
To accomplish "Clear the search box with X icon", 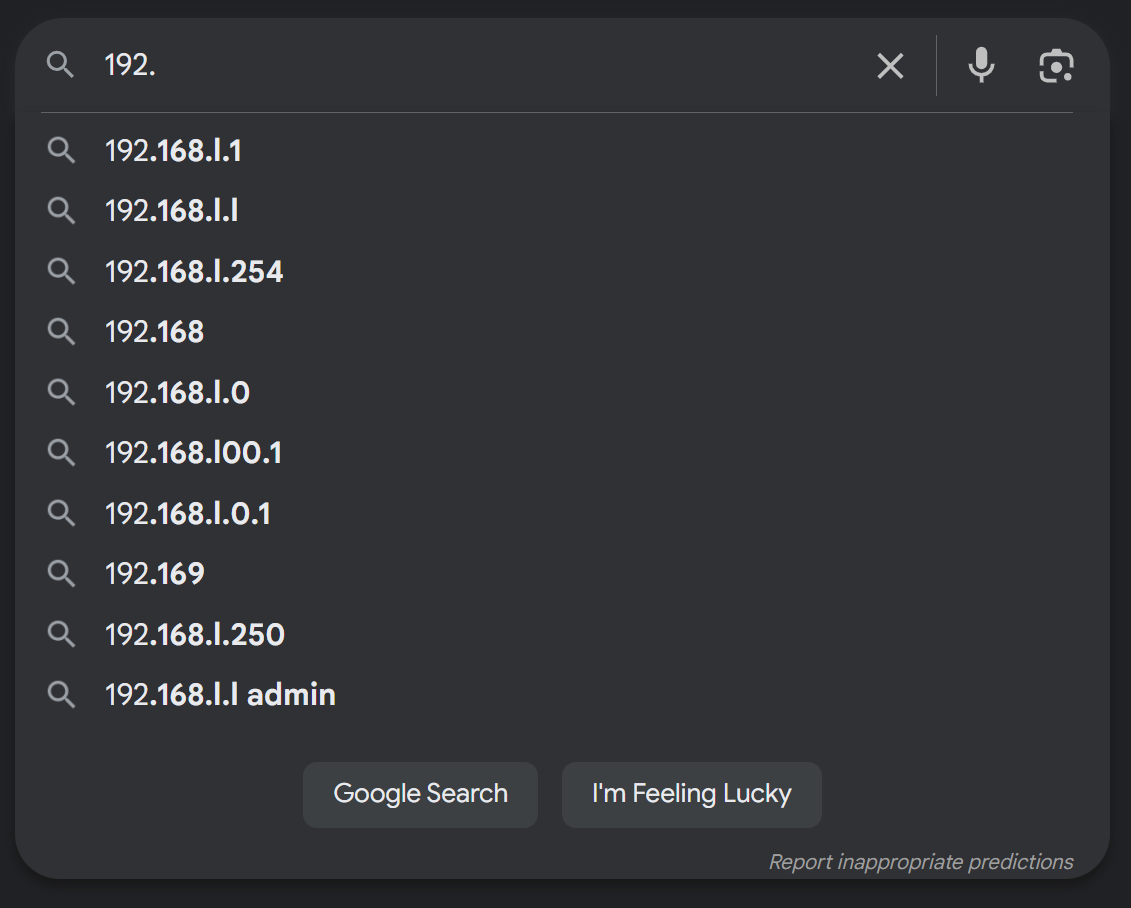I will 890,66.
